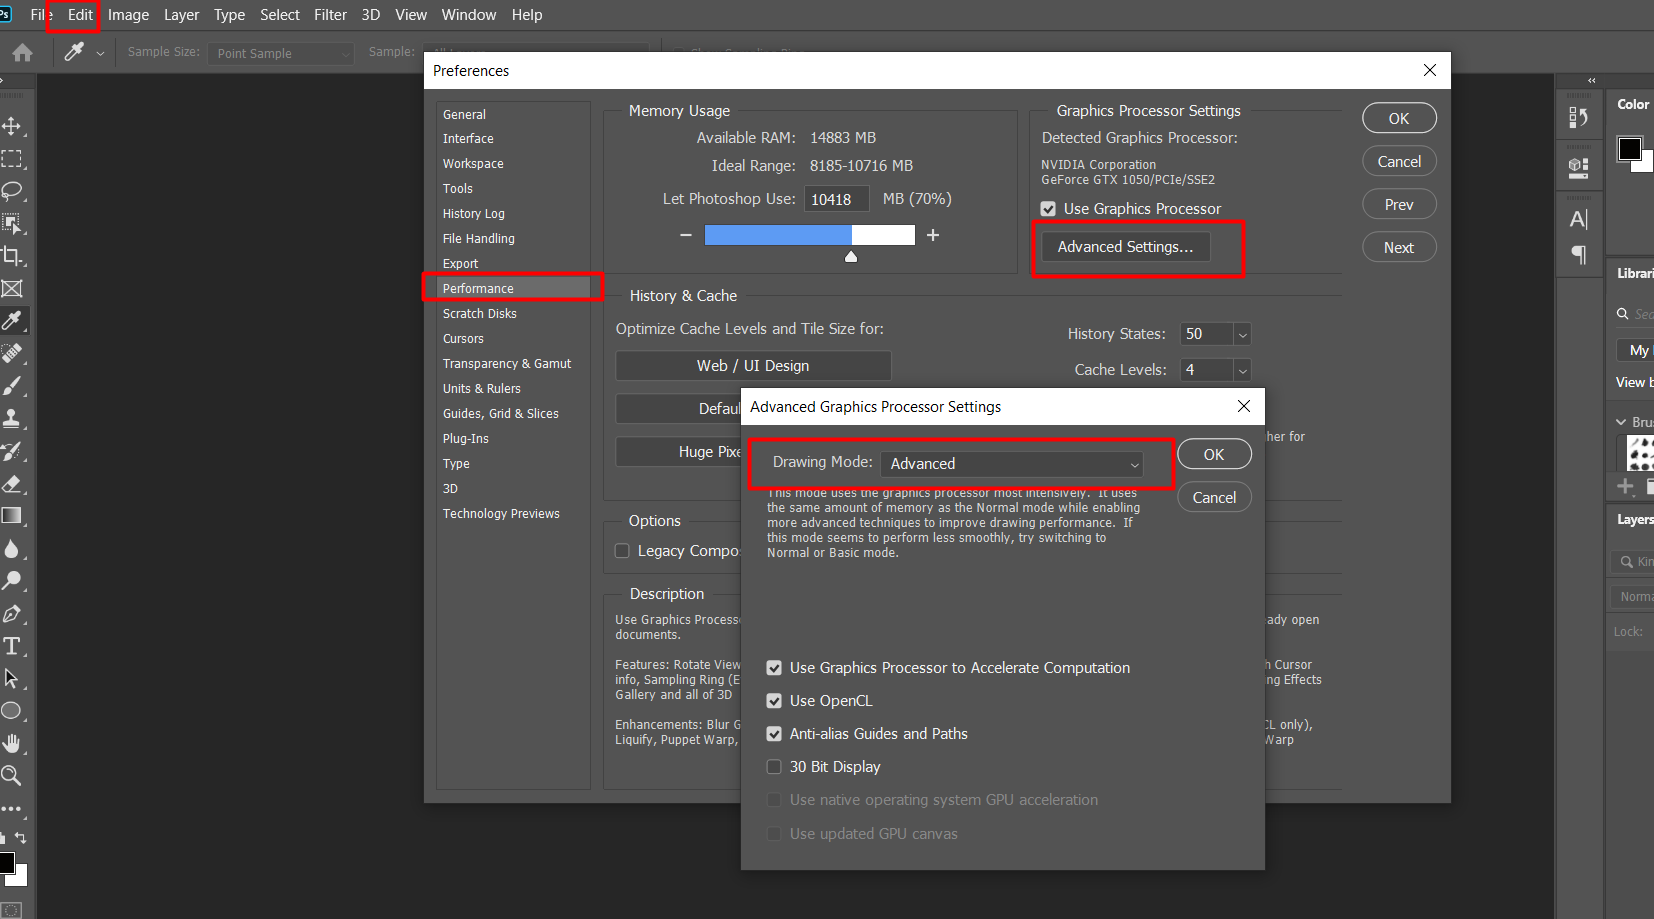This screenshot has width=1654, height=919.
Task: Select the Move tool
Action: (x=14, y=126)
